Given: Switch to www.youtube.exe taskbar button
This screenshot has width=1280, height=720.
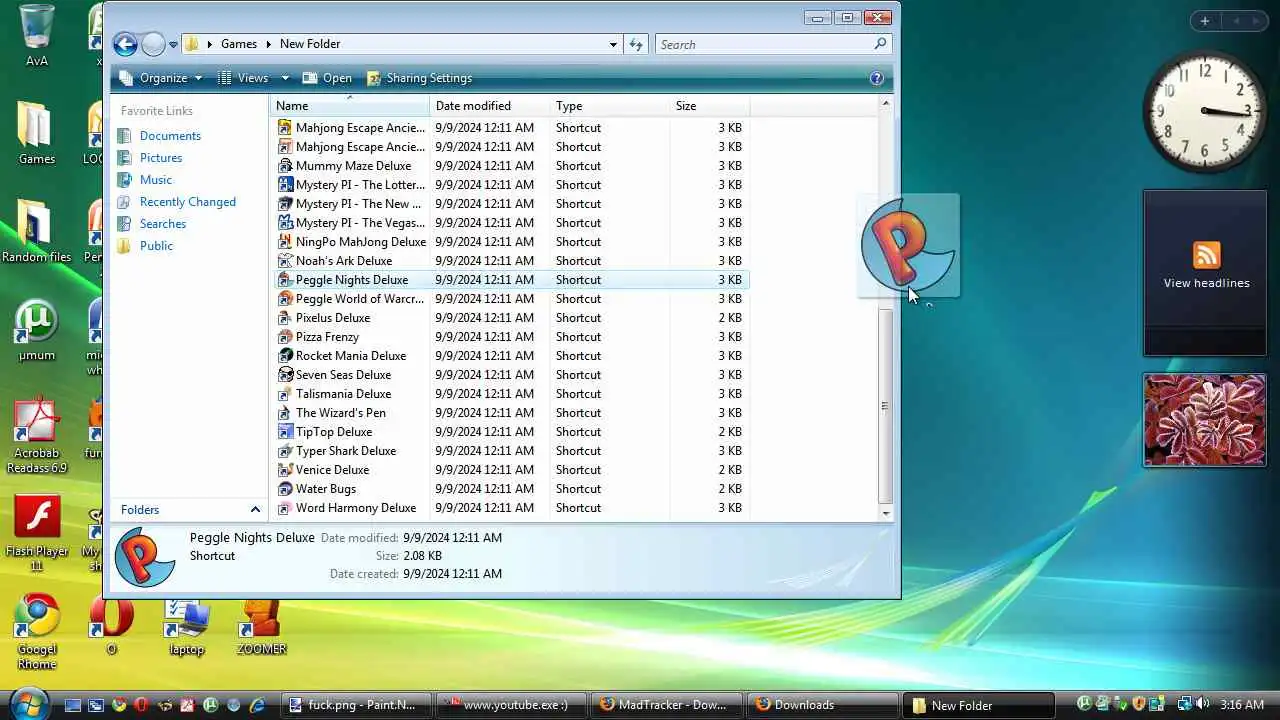Looking at the screenshot, I should pyautogui.click(x=513, y=705).
